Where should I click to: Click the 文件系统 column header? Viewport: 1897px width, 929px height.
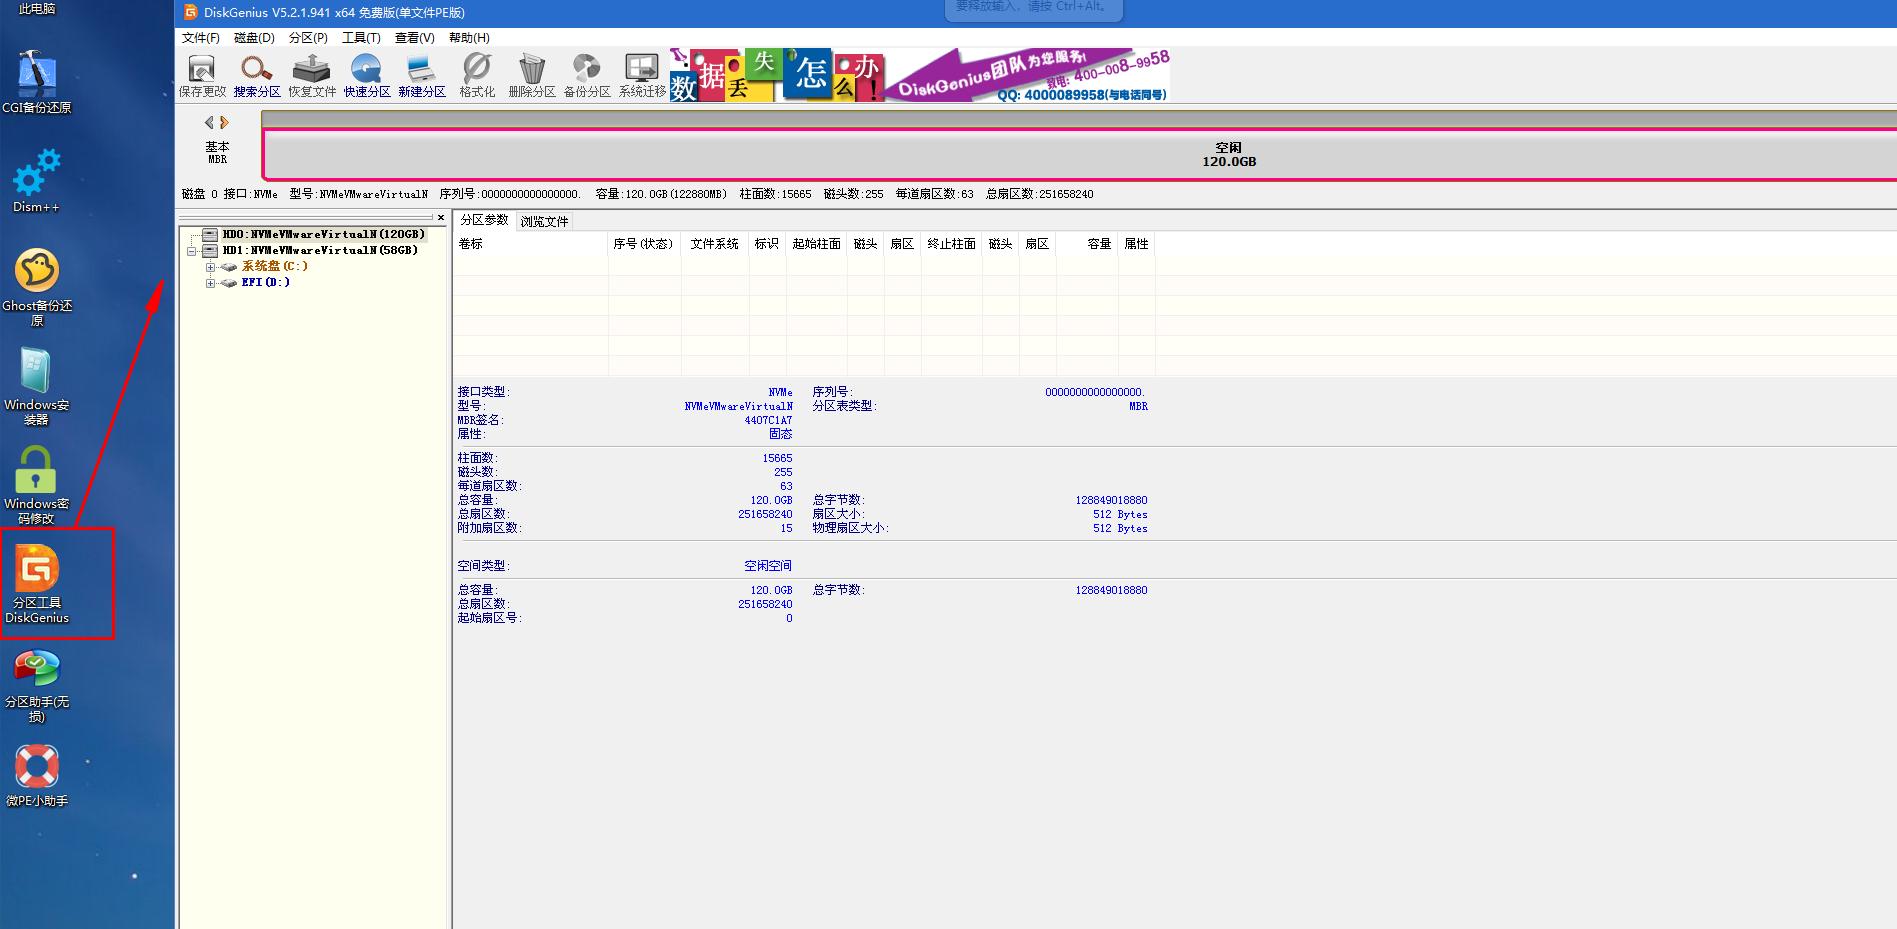click(715, 244)
